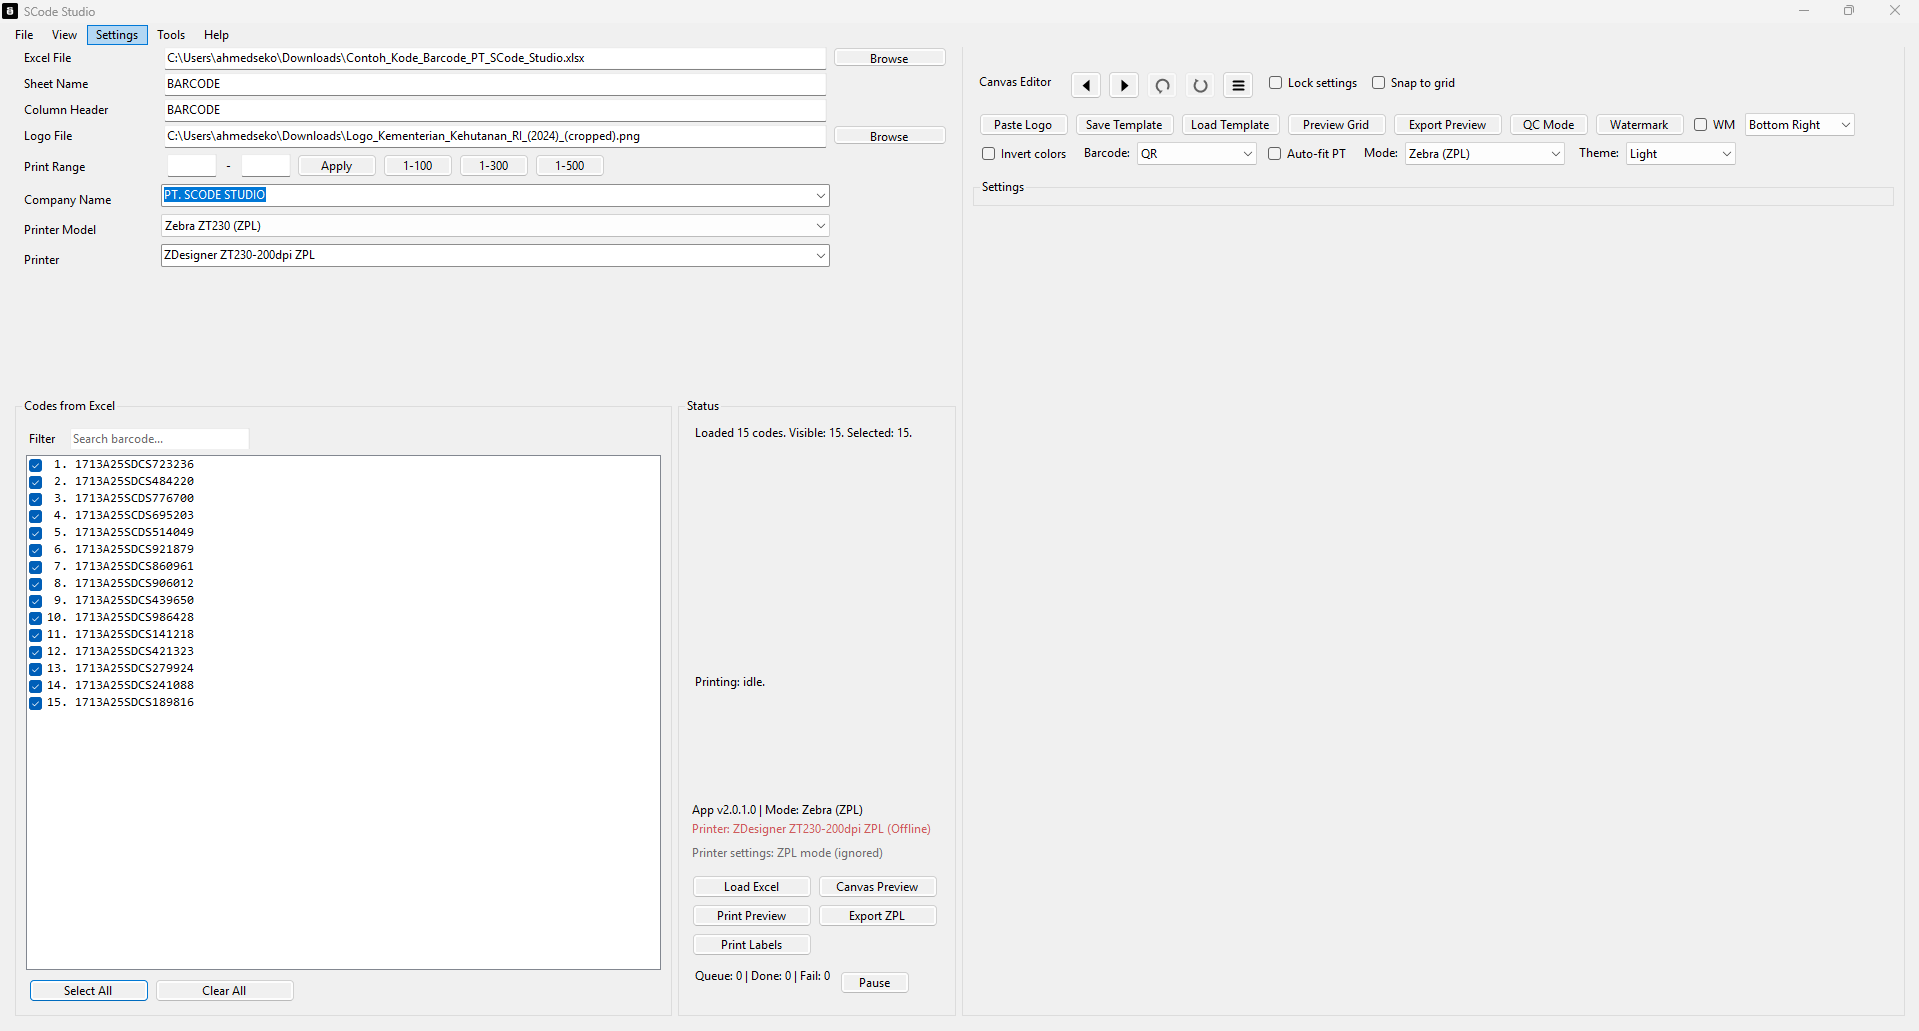Enable Lock settings checkbox
The image size is (1919, 1031).
pyautogui.click(x=1275, y=83)
